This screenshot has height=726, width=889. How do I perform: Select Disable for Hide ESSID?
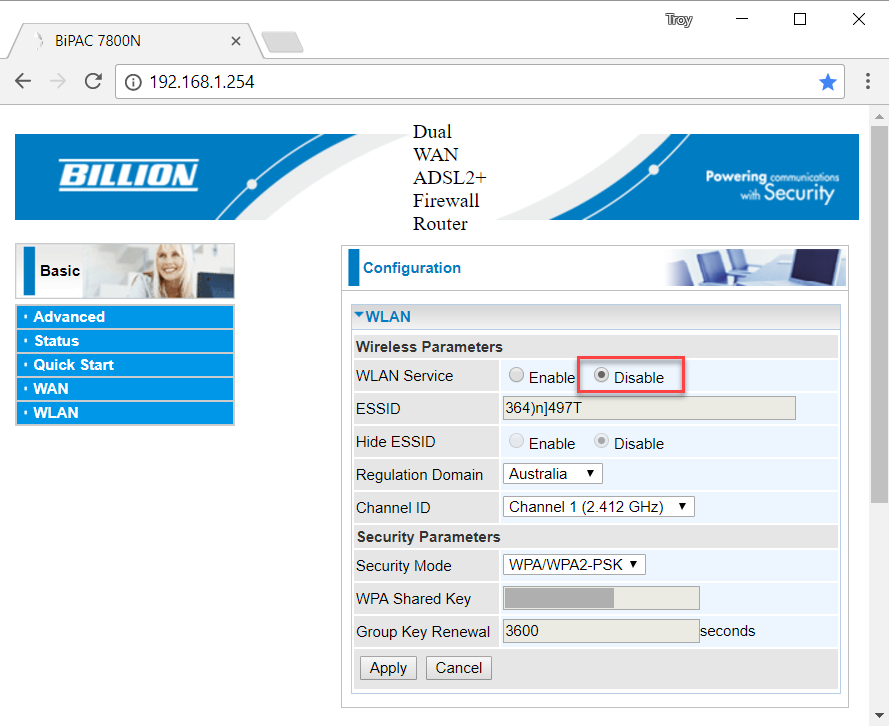[x=603, y=441]
